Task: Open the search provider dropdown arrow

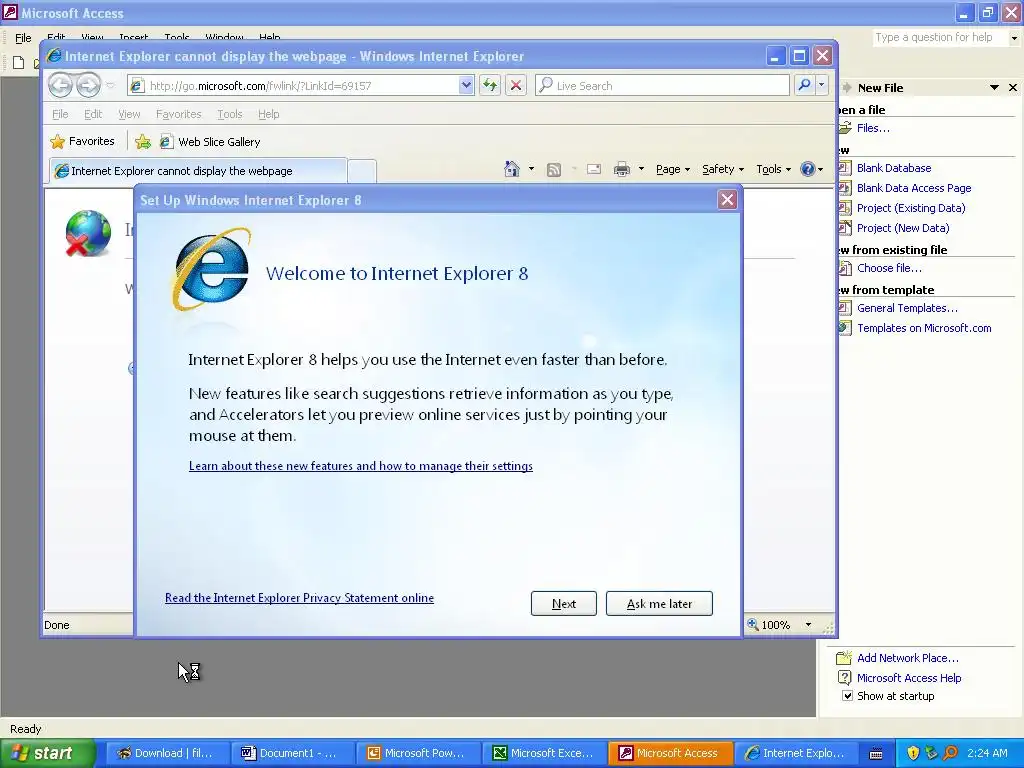Action: pyautogui.click(x=822, y=85)
